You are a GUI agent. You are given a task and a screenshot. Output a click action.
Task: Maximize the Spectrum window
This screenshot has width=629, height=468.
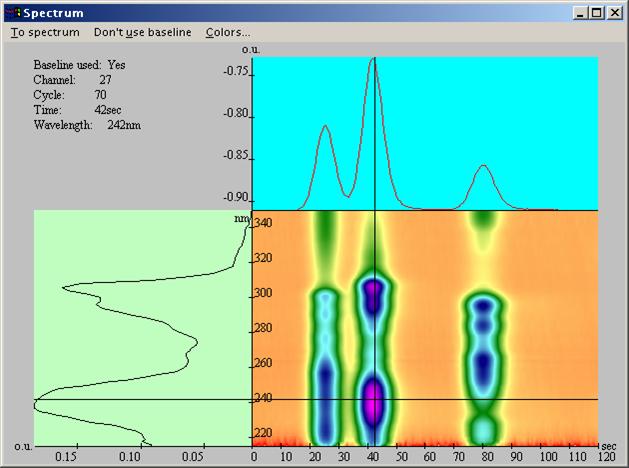(597, 13)
